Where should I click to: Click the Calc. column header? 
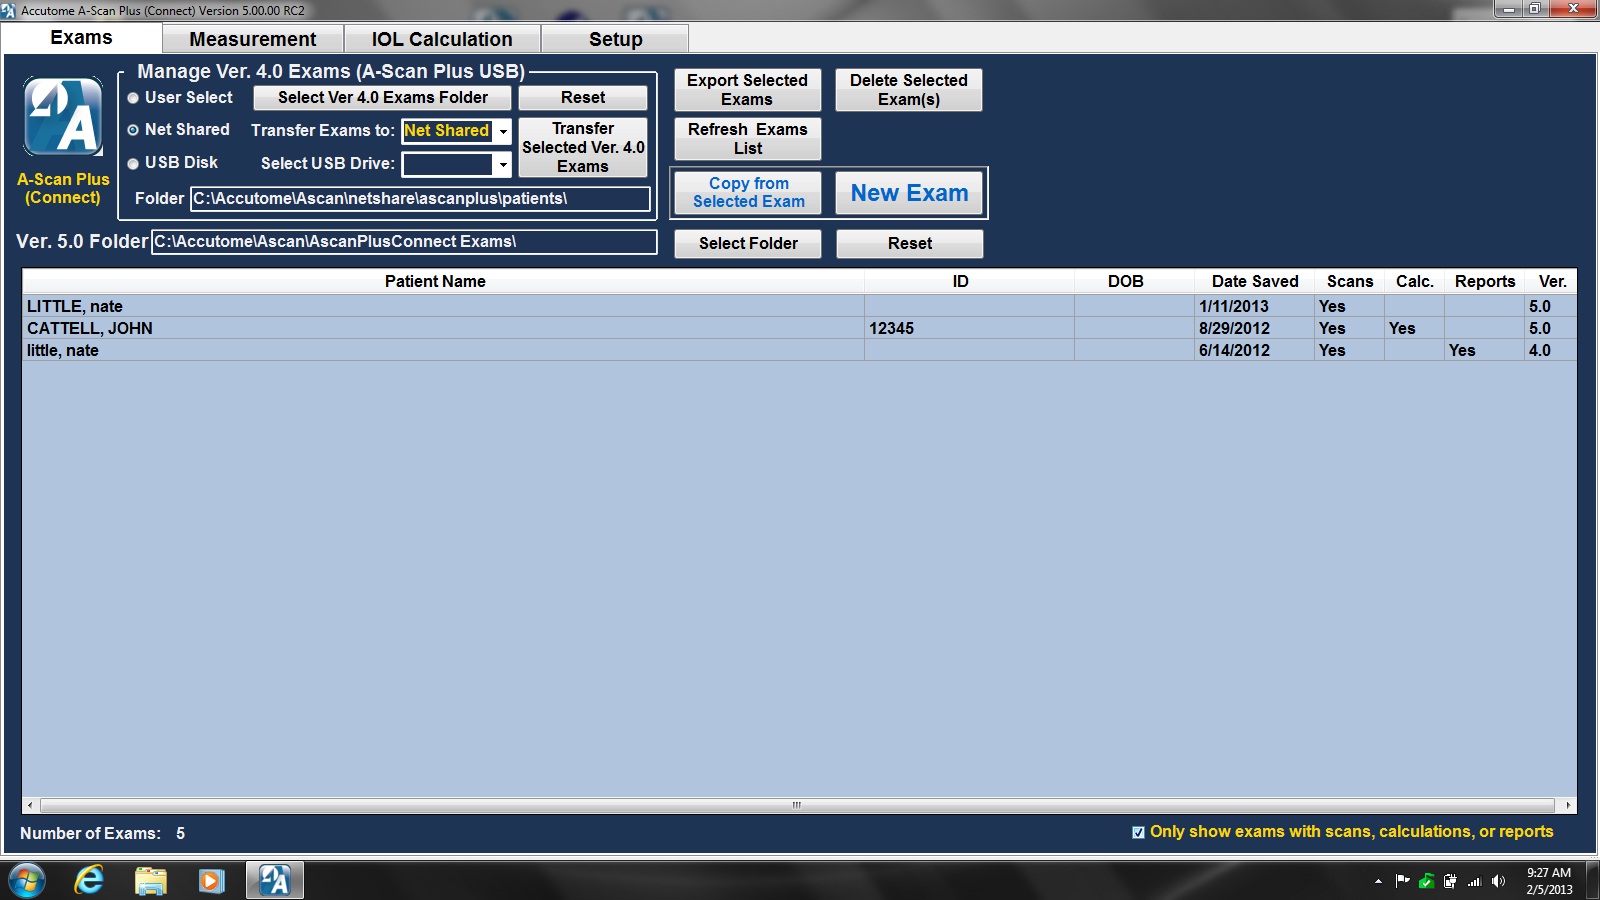(x=1415, y=282)
